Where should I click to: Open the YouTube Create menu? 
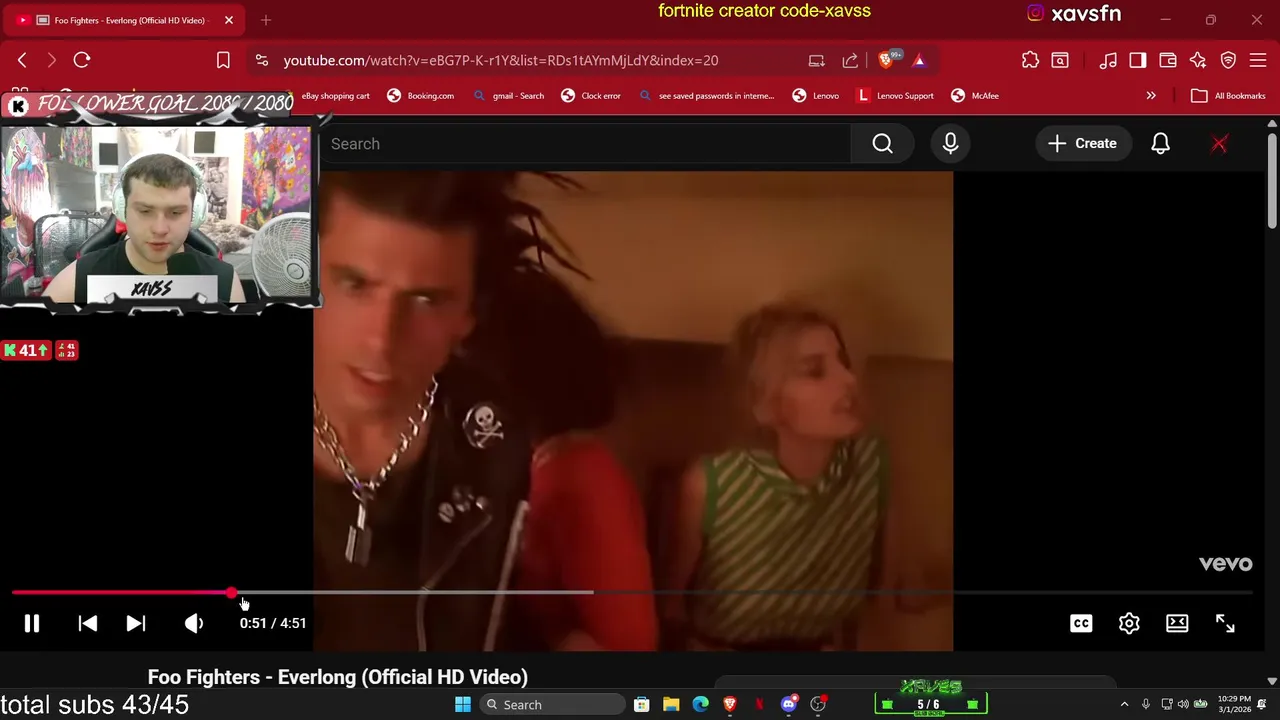(1082, 144)
